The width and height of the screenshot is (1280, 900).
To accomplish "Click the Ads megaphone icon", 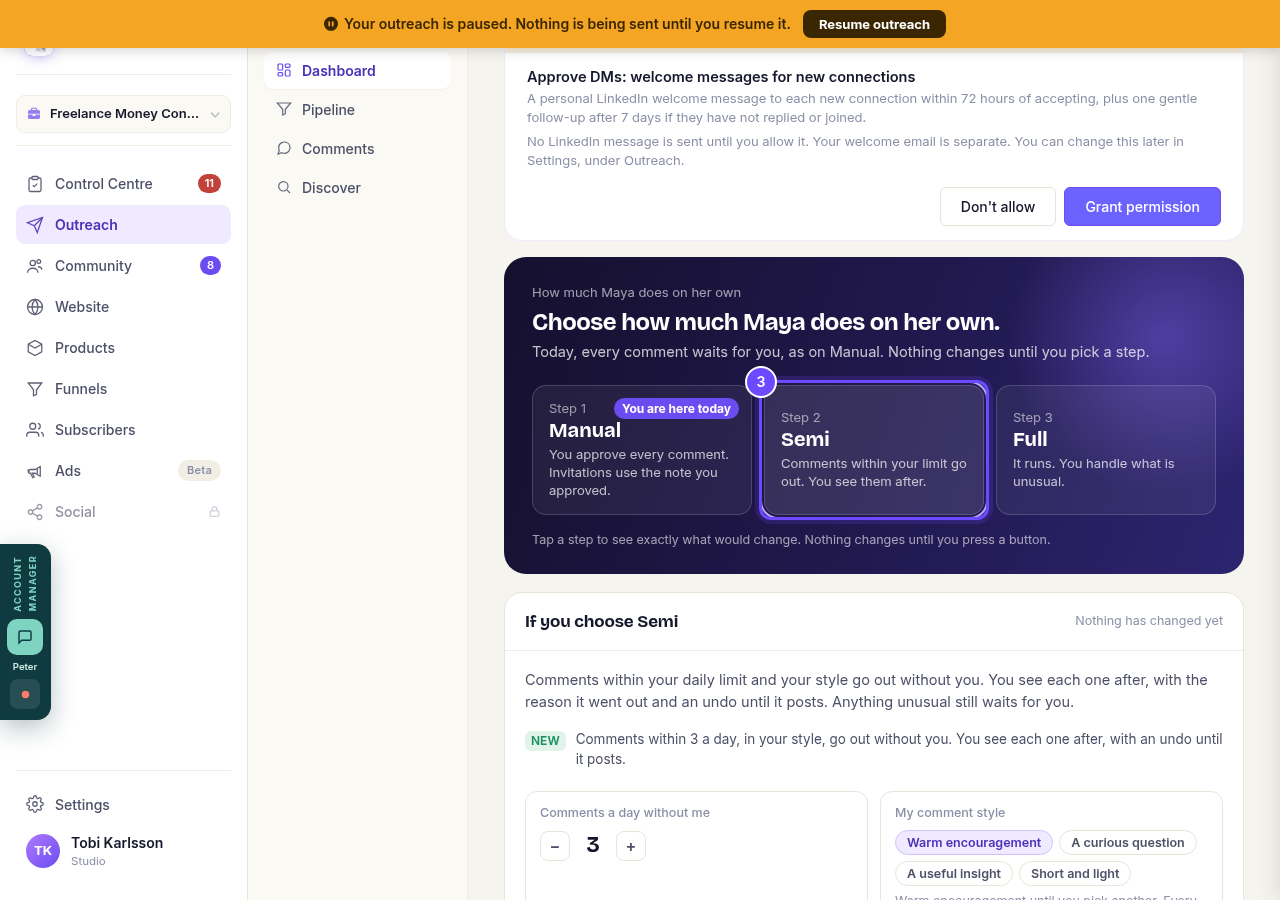I will [x=35, y=471].
